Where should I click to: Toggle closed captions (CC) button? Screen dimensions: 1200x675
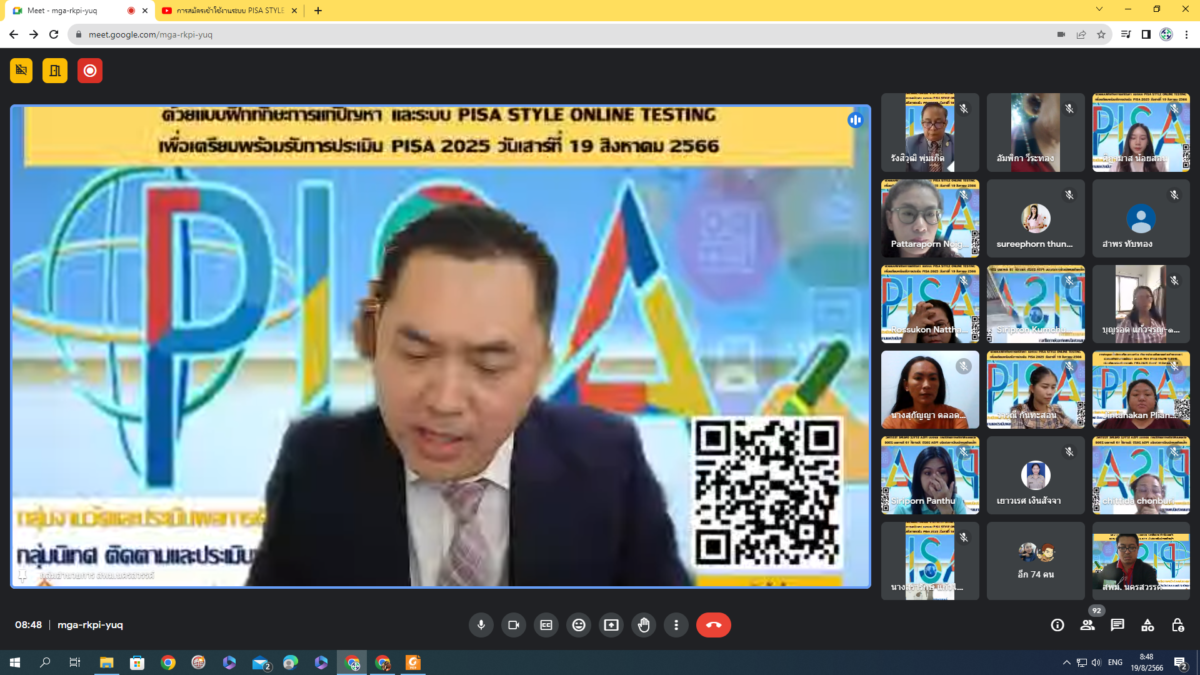point(546,625)
